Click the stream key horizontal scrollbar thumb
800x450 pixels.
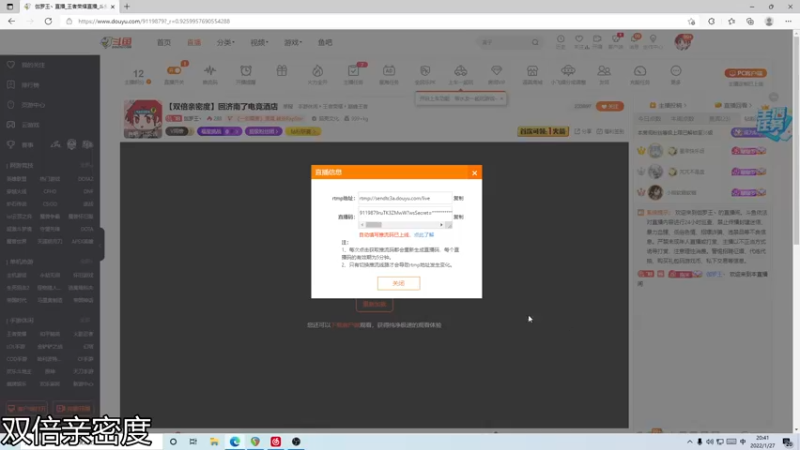tap(373, 225)
